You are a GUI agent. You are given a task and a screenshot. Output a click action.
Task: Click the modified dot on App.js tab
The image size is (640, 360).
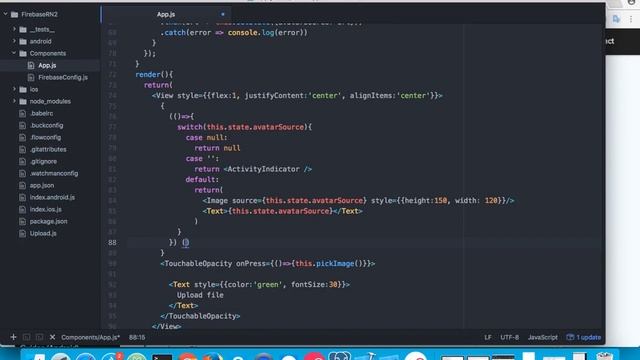tap(223, 14)
